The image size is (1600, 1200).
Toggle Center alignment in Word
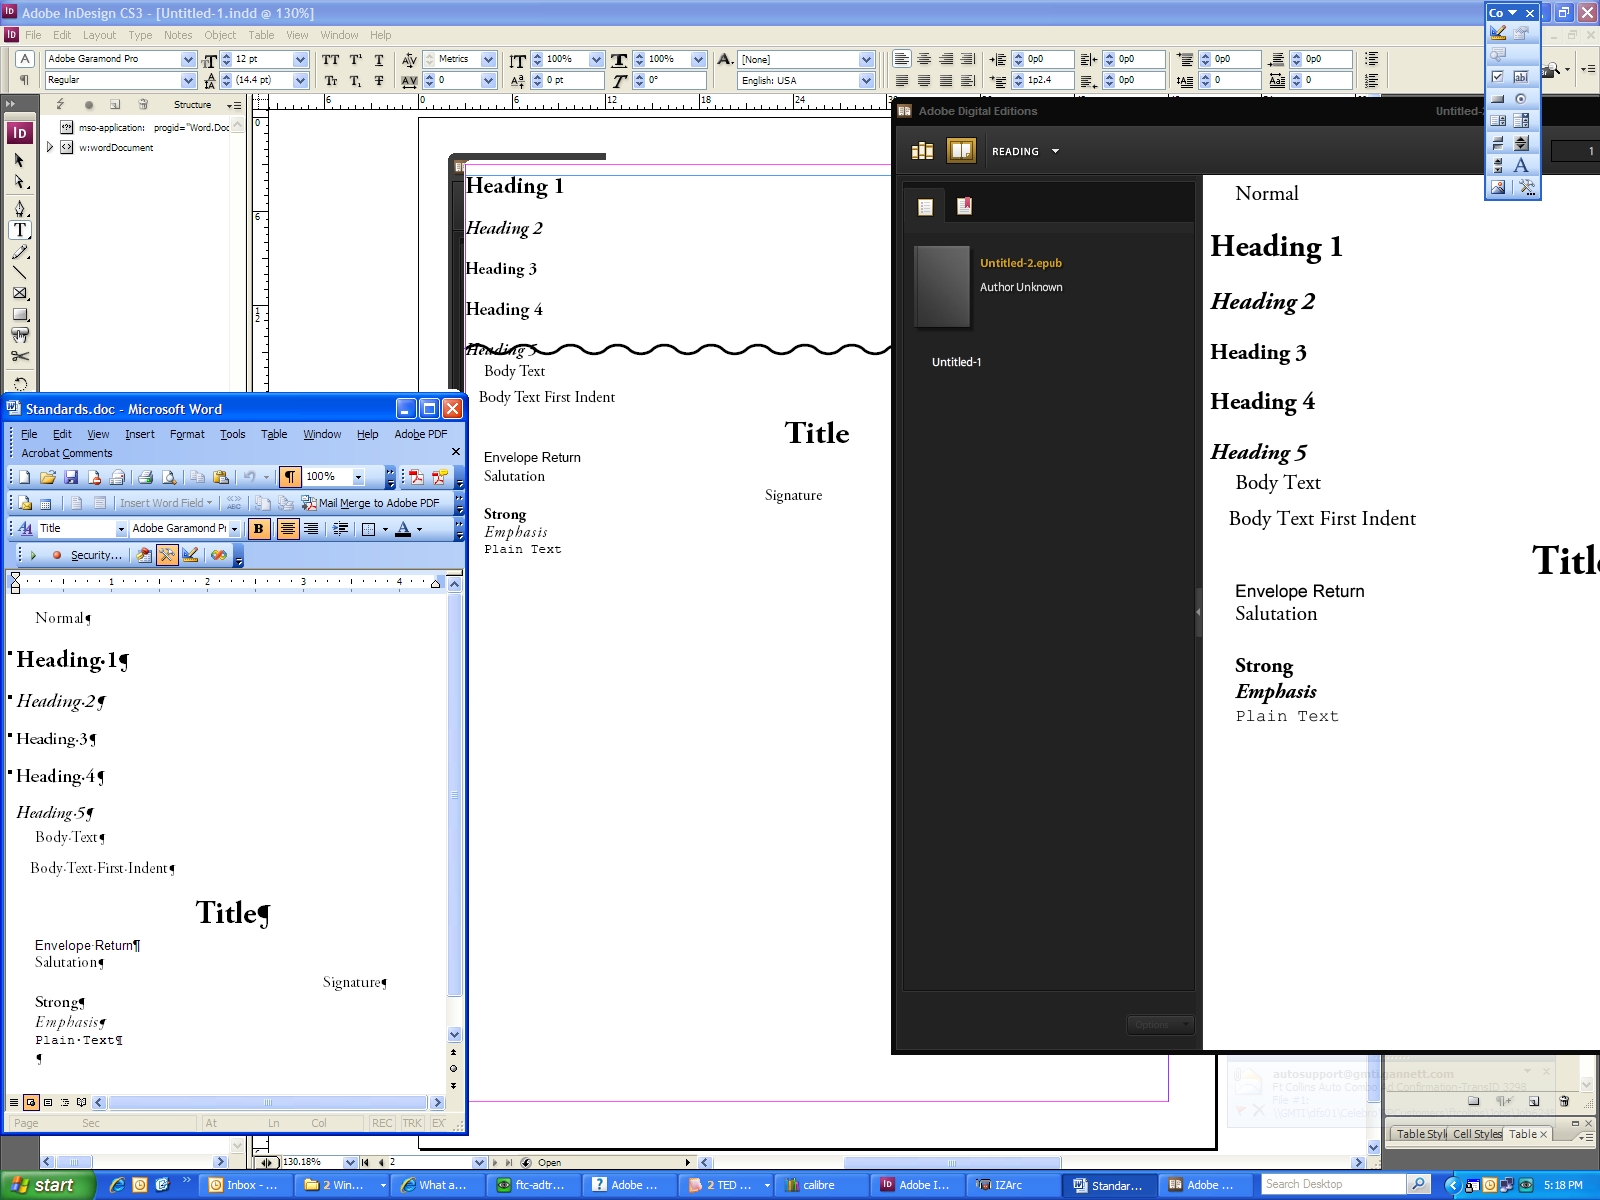[288, 529]
